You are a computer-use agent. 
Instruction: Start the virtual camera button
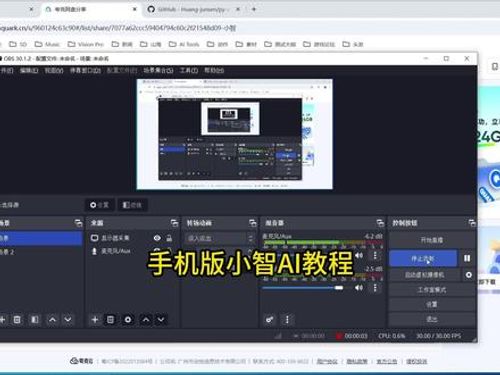point(425,275)
